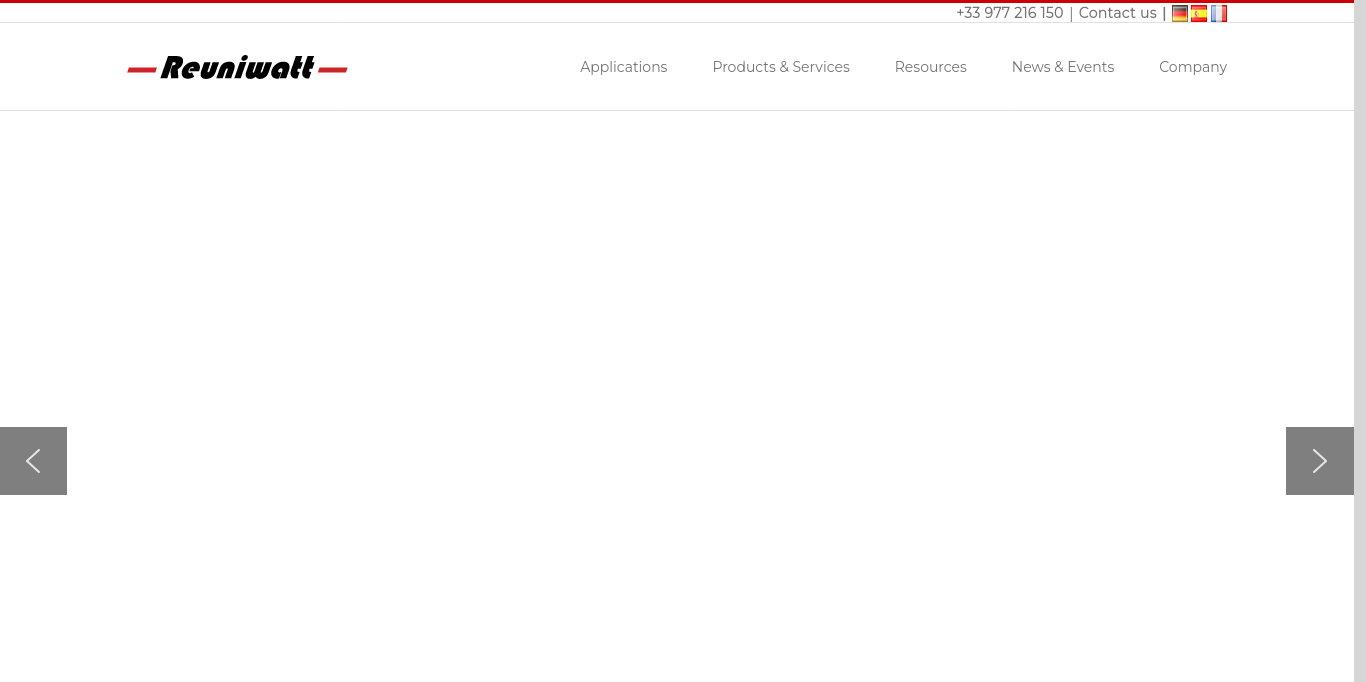This screenshot has width=1366, height=682.
Task: Click the +33 977 216 150 phone number
Action: point(1009,13)
